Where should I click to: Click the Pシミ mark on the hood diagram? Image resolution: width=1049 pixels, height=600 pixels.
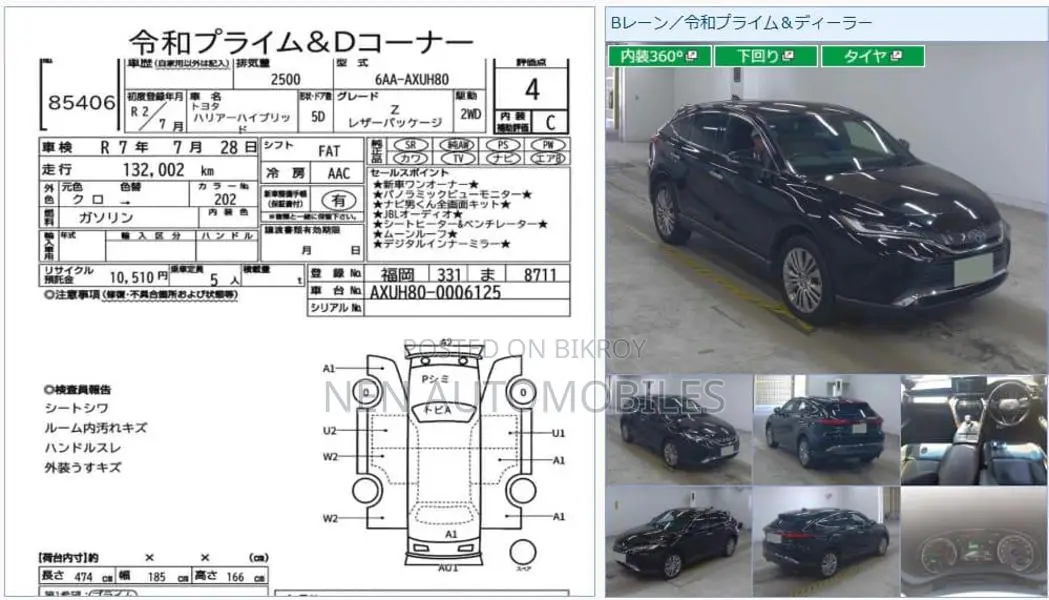pyautogui.click(x=435, y=379)
